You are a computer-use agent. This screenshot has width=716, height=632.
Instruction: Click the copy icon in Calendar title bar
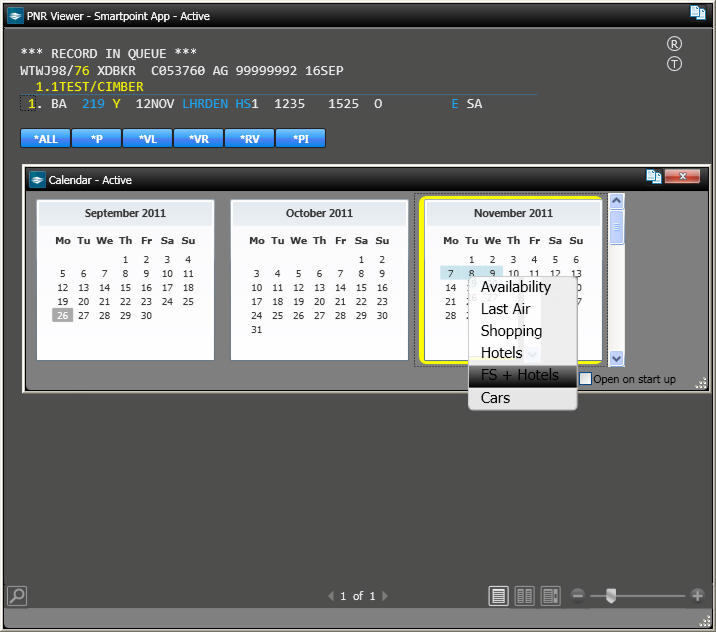coord(653,176)
